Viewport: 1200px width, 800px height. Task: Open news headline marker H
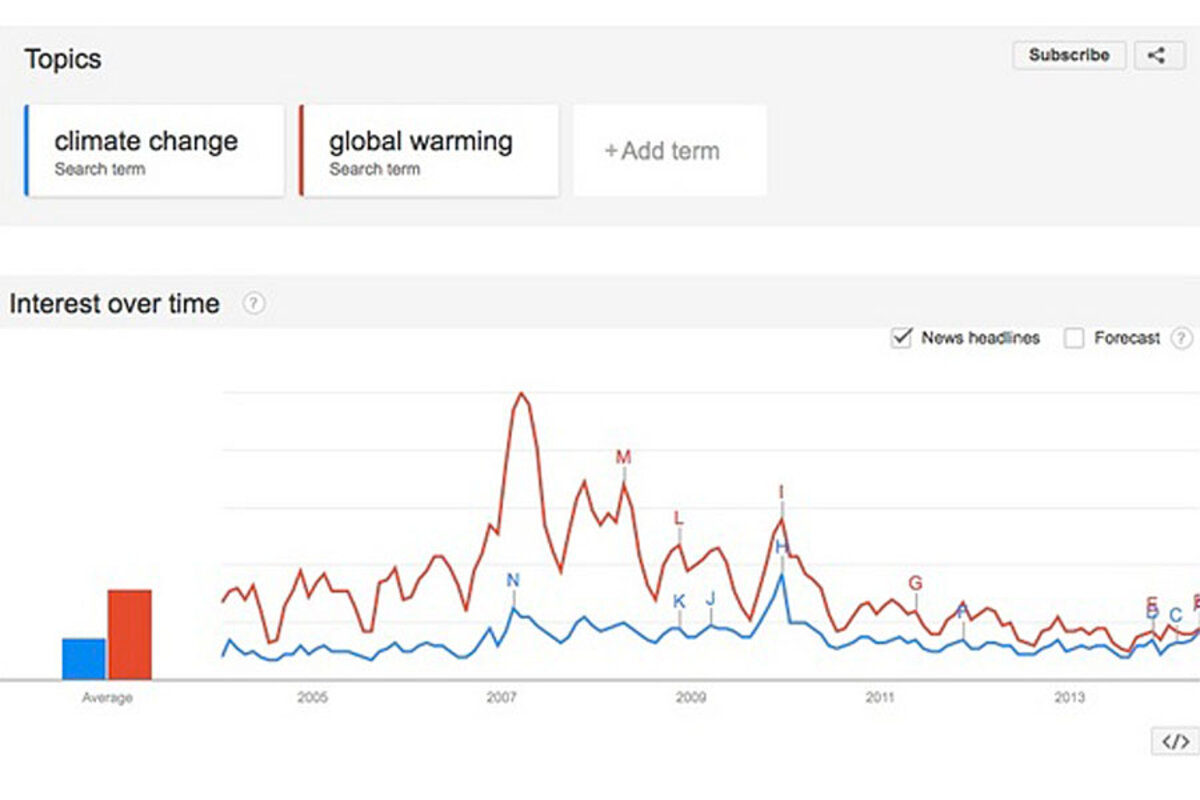(782, 546)
